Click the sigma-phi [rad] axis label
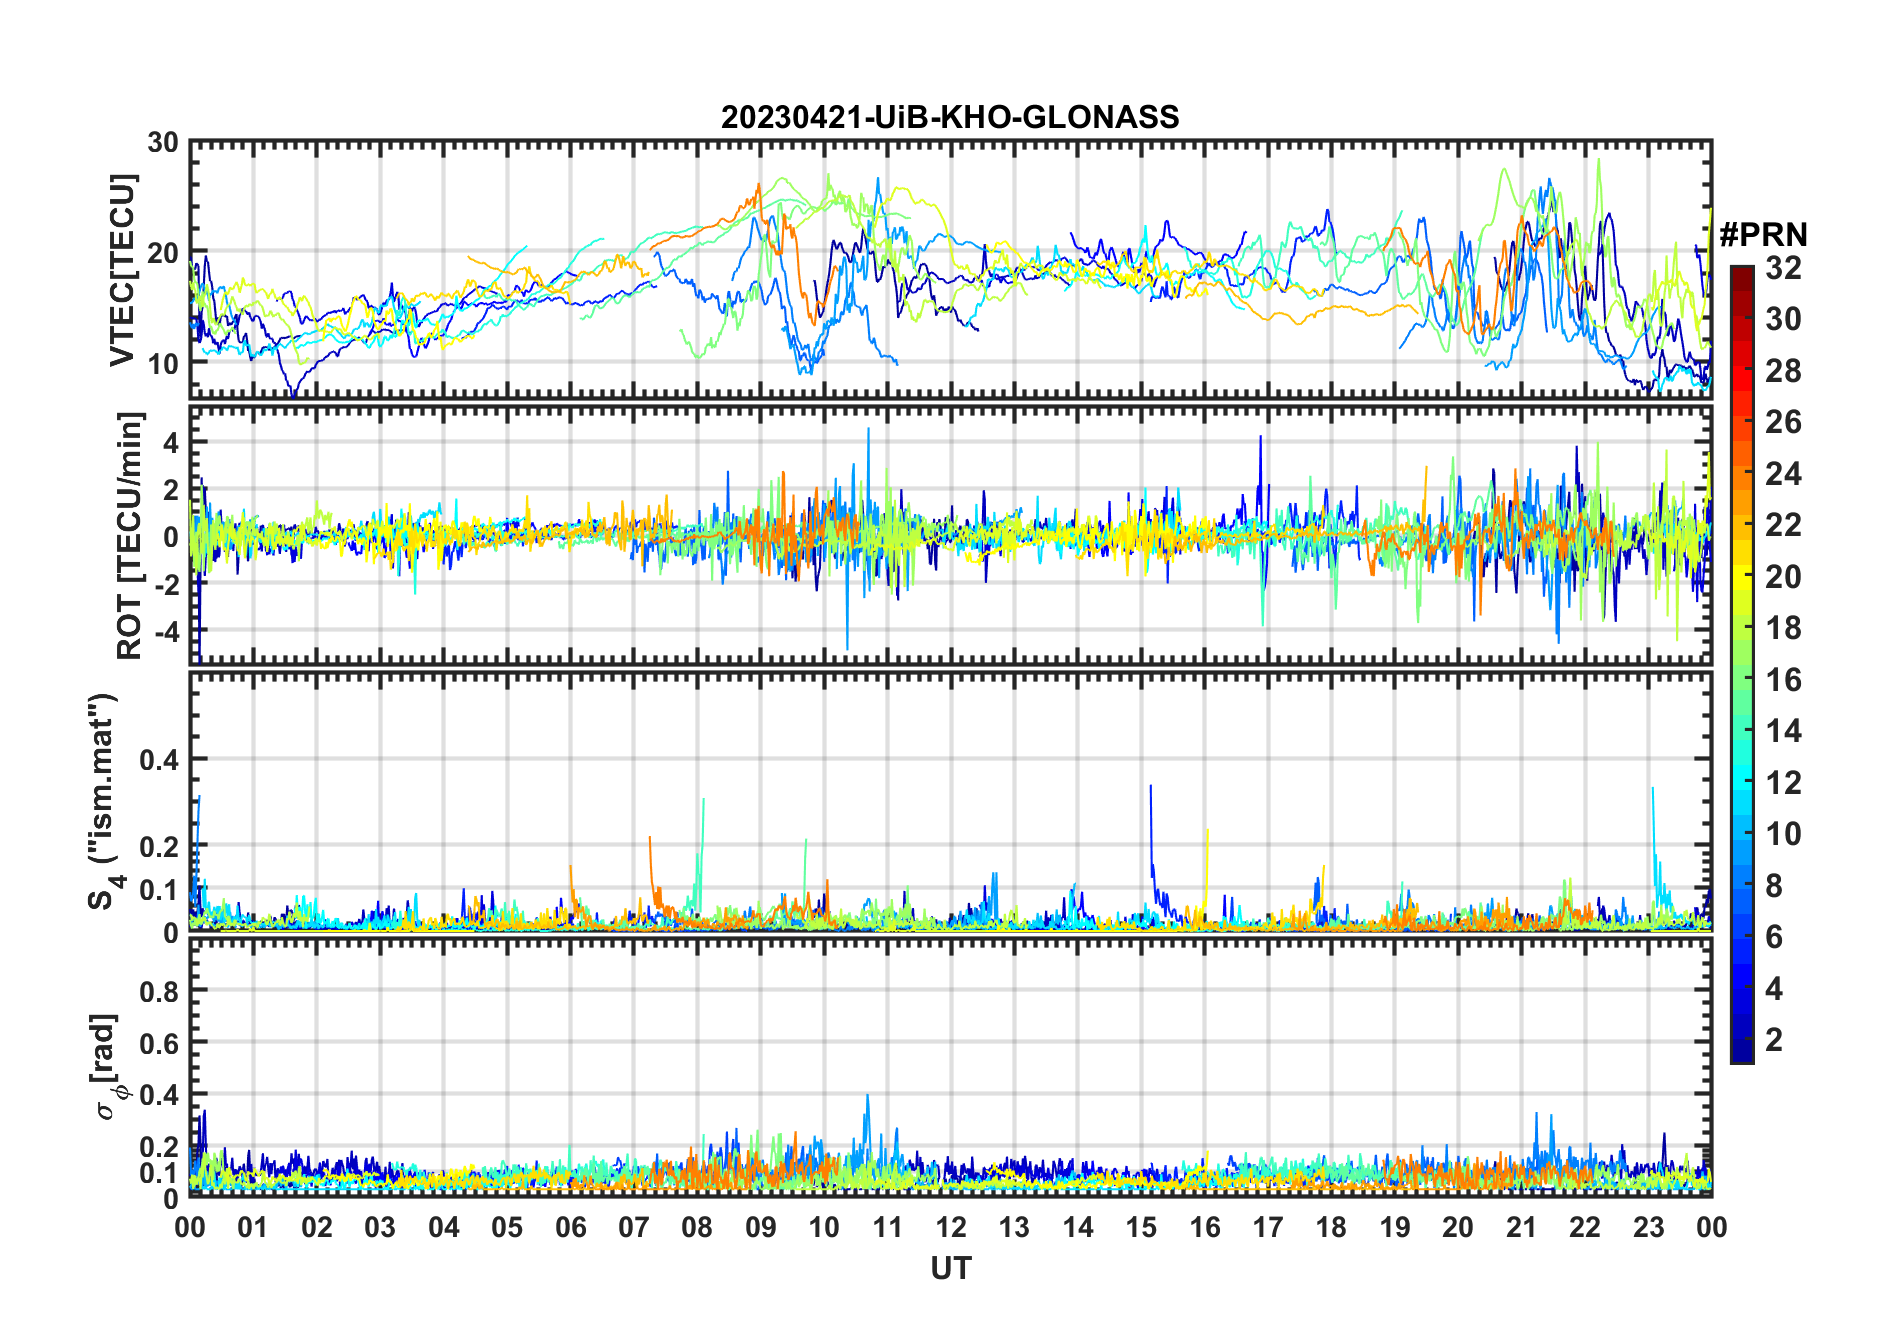 coord(108,1066)
